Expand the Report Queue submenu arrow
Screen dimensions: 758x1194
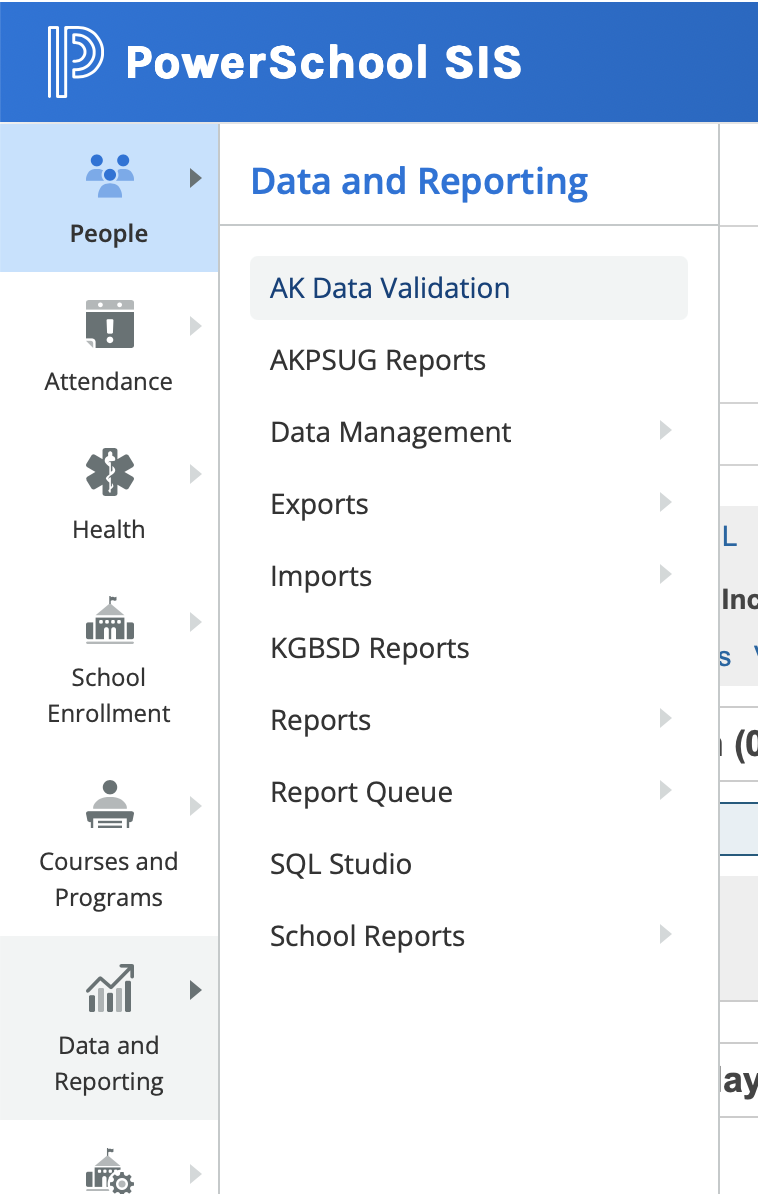tap(666, 790)
